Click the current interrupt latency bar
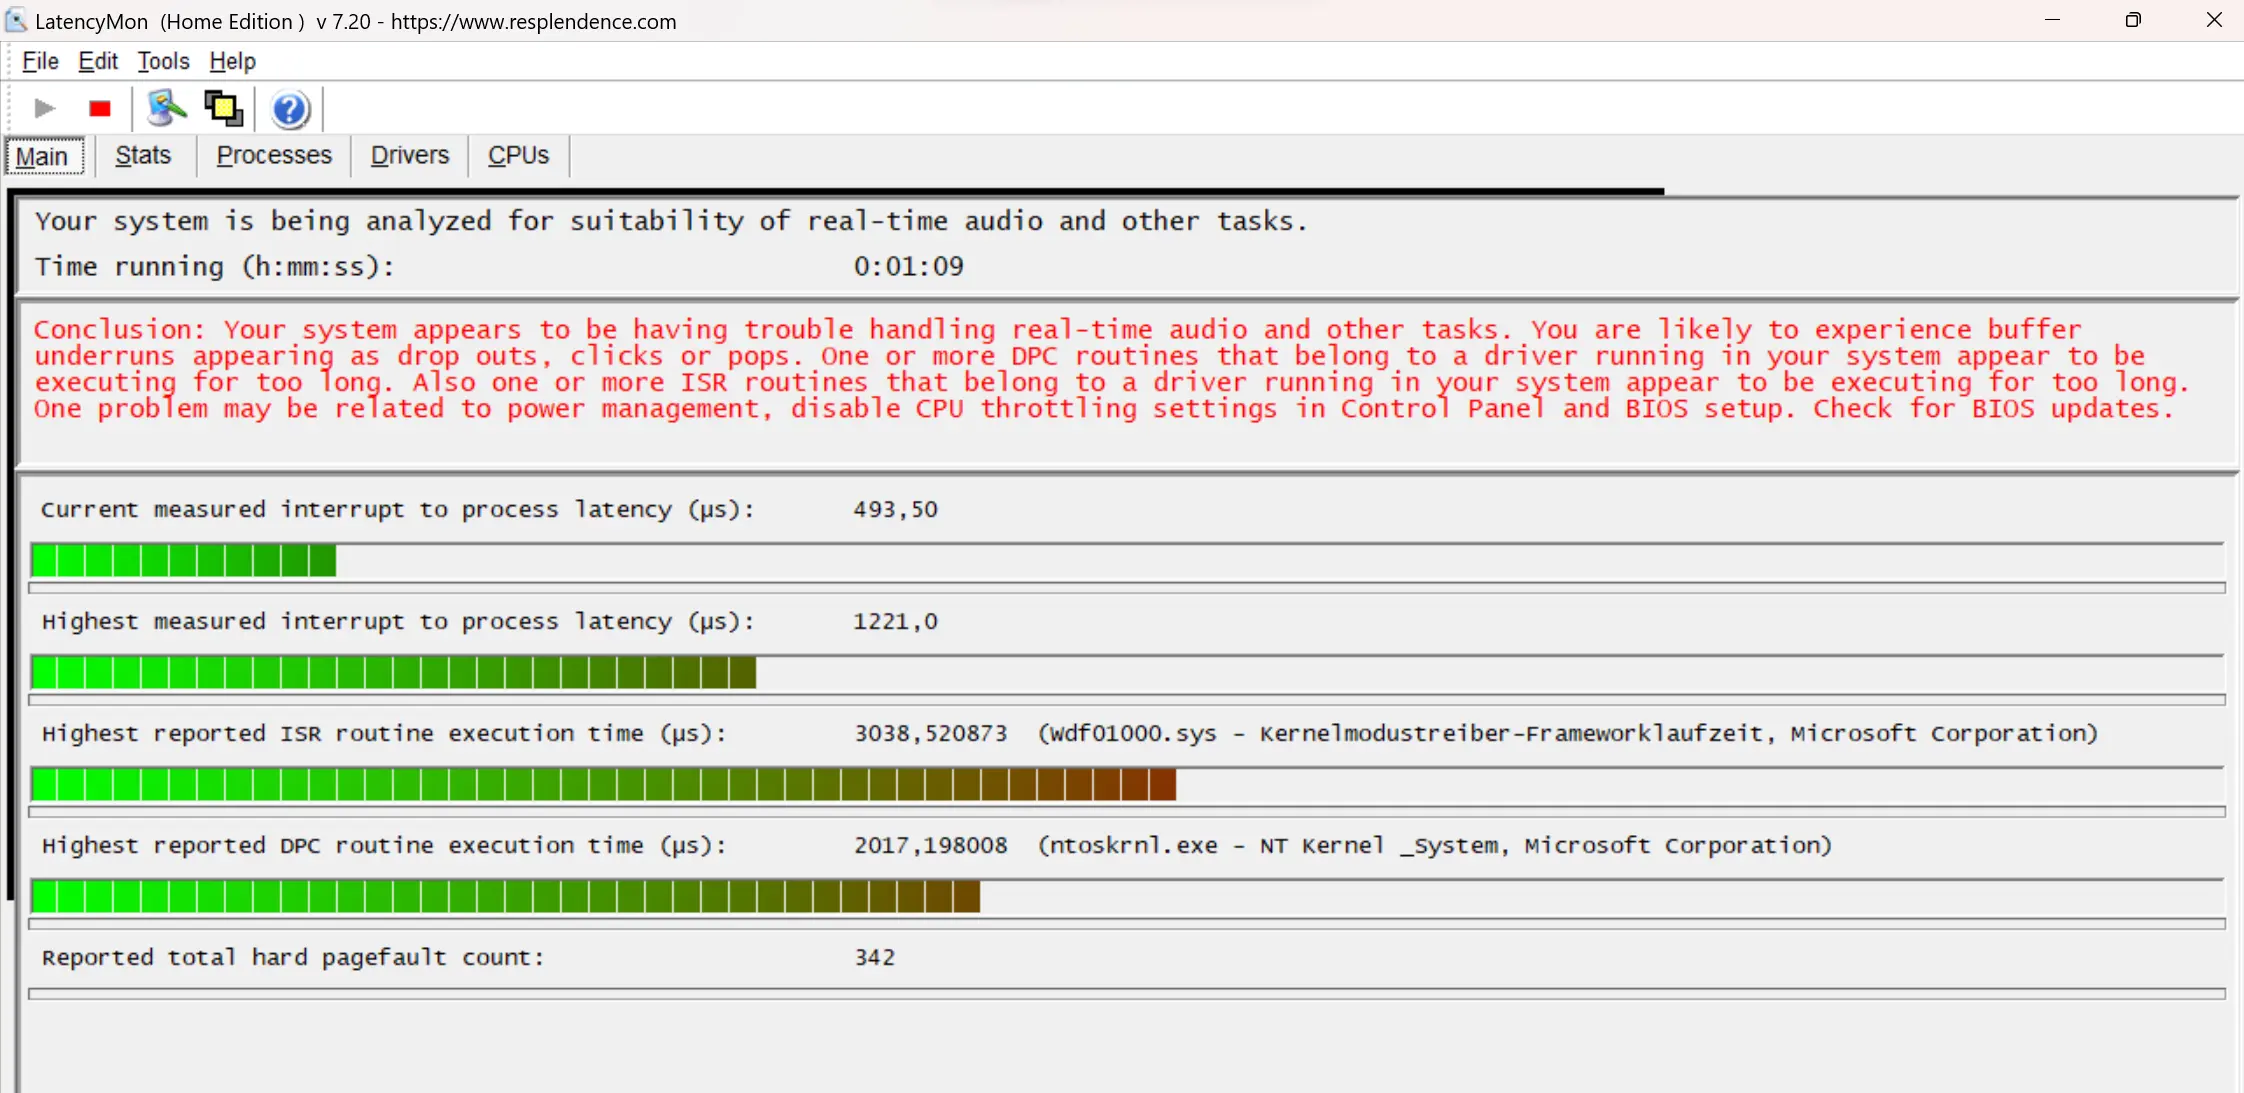The height and width of the screenshot is (1093, 2244). pos(184,561)
